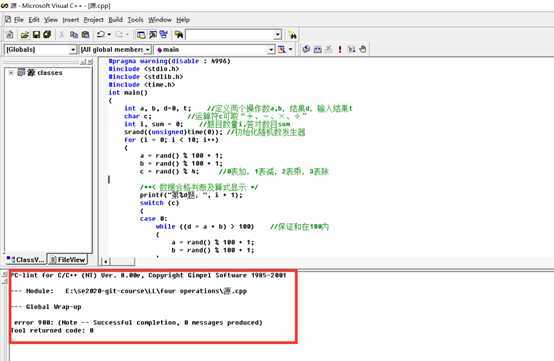The height and width of the screenshot is (361, 554).
Task: Click the Save All icon
Action: 47,35
